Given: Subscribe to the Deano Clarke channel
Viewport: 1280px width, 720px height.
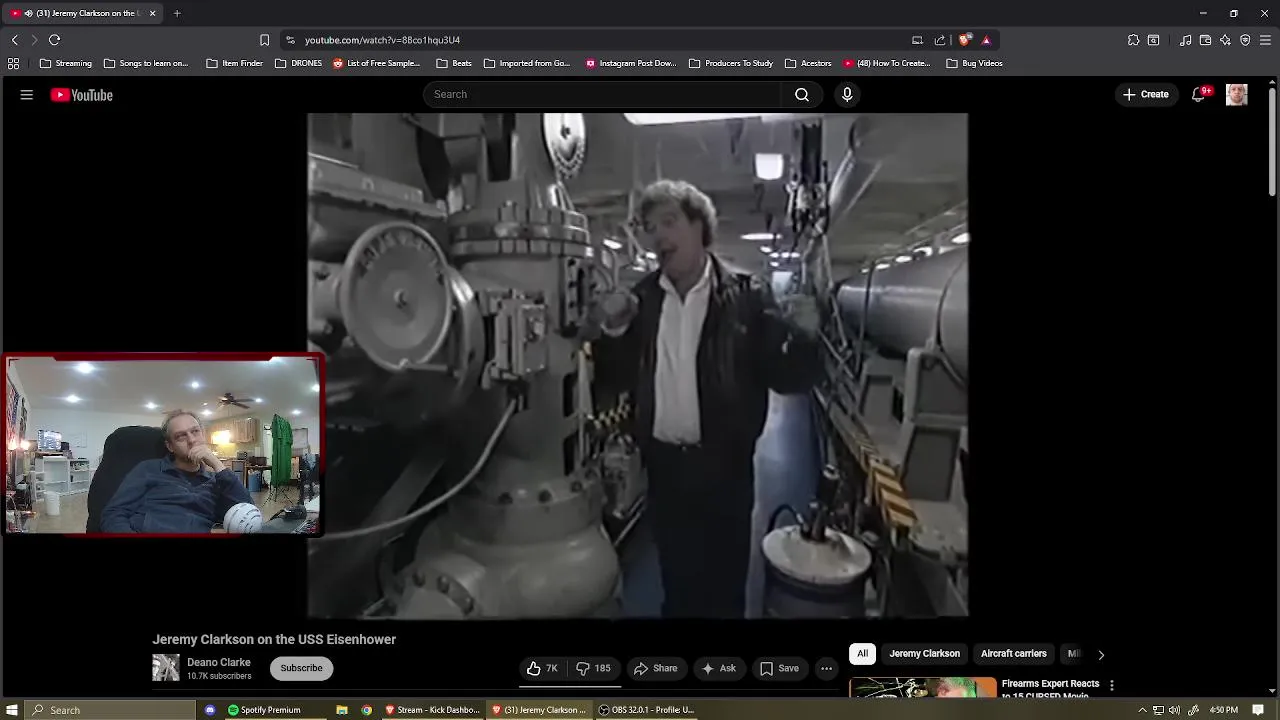Looking at the screenshot, I should coord(301,668).
